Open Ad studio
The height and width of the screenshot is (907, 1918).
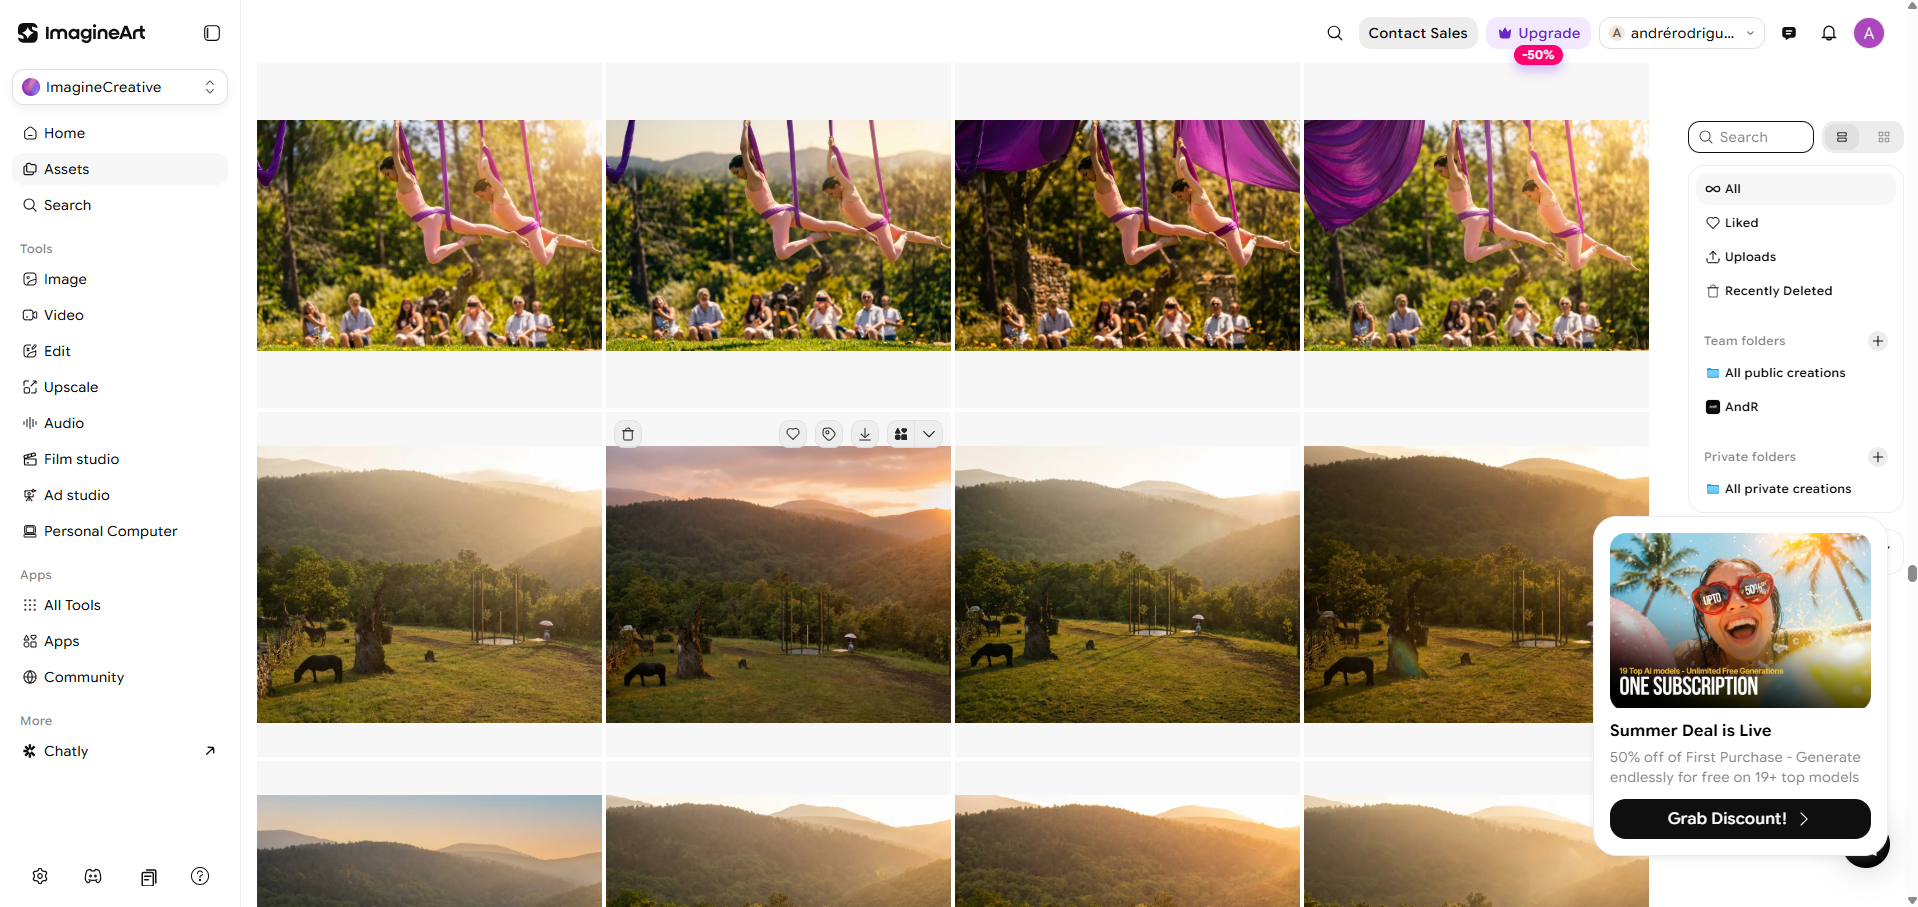tap(120, 495)
